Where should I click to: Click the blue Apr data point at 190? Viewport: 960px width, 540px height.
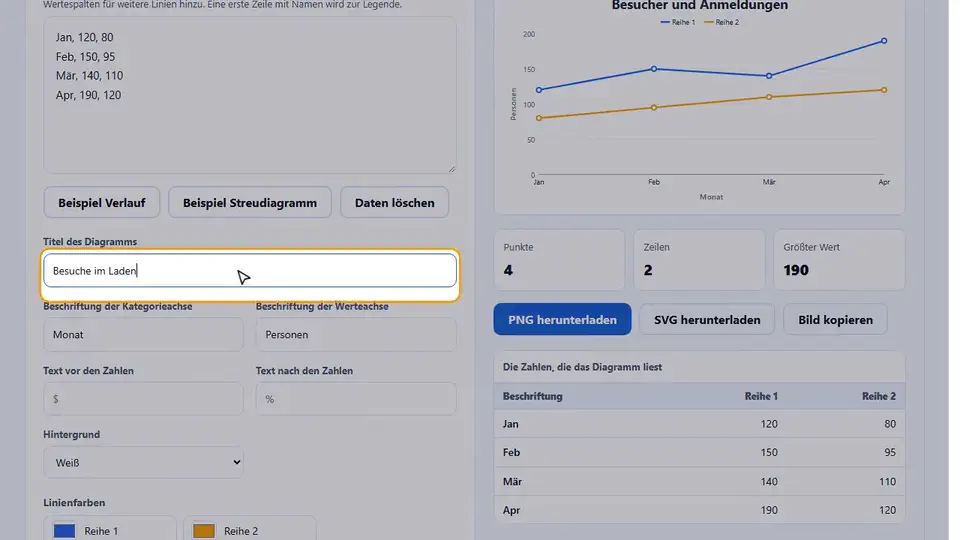(884, 41)
